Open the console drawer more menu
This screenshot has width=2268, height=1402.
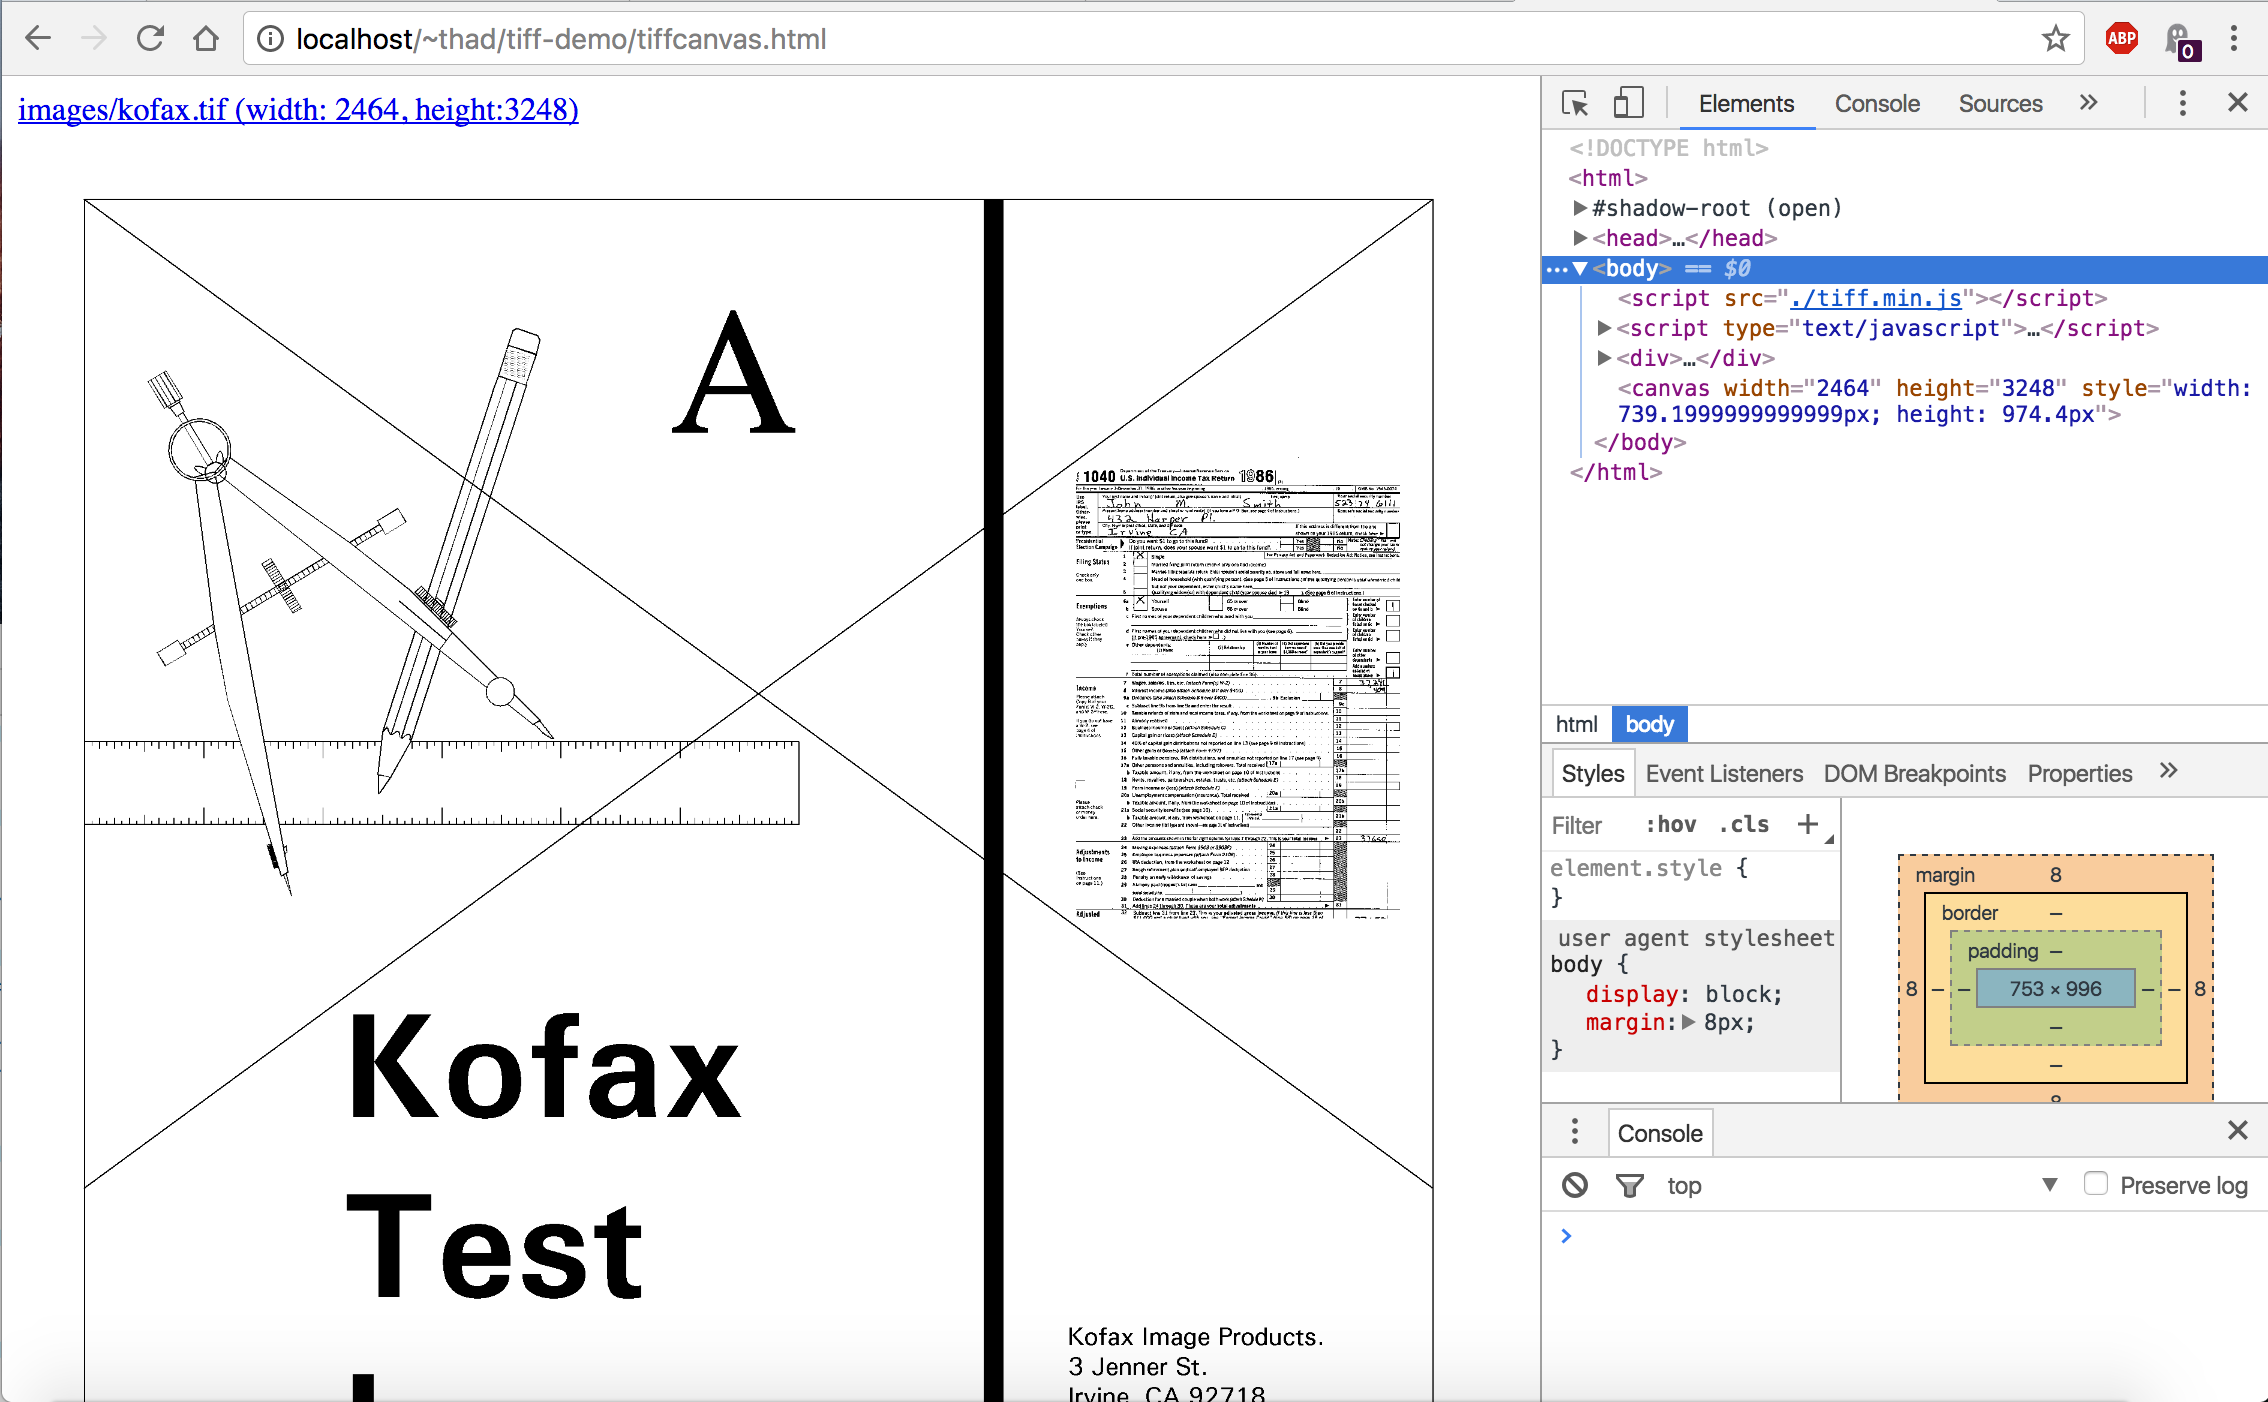[1575, 1131]
